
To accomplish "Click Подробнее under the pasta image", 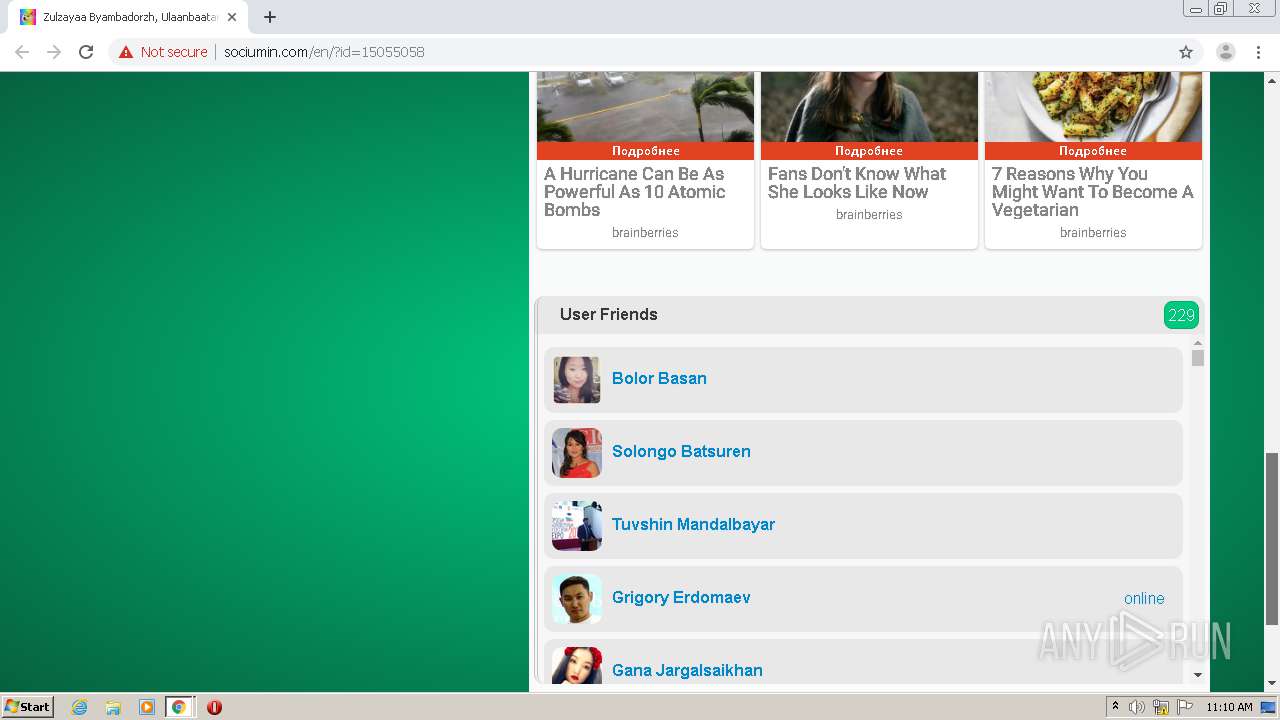I will pyautogui.click(x=1093, y=151).
